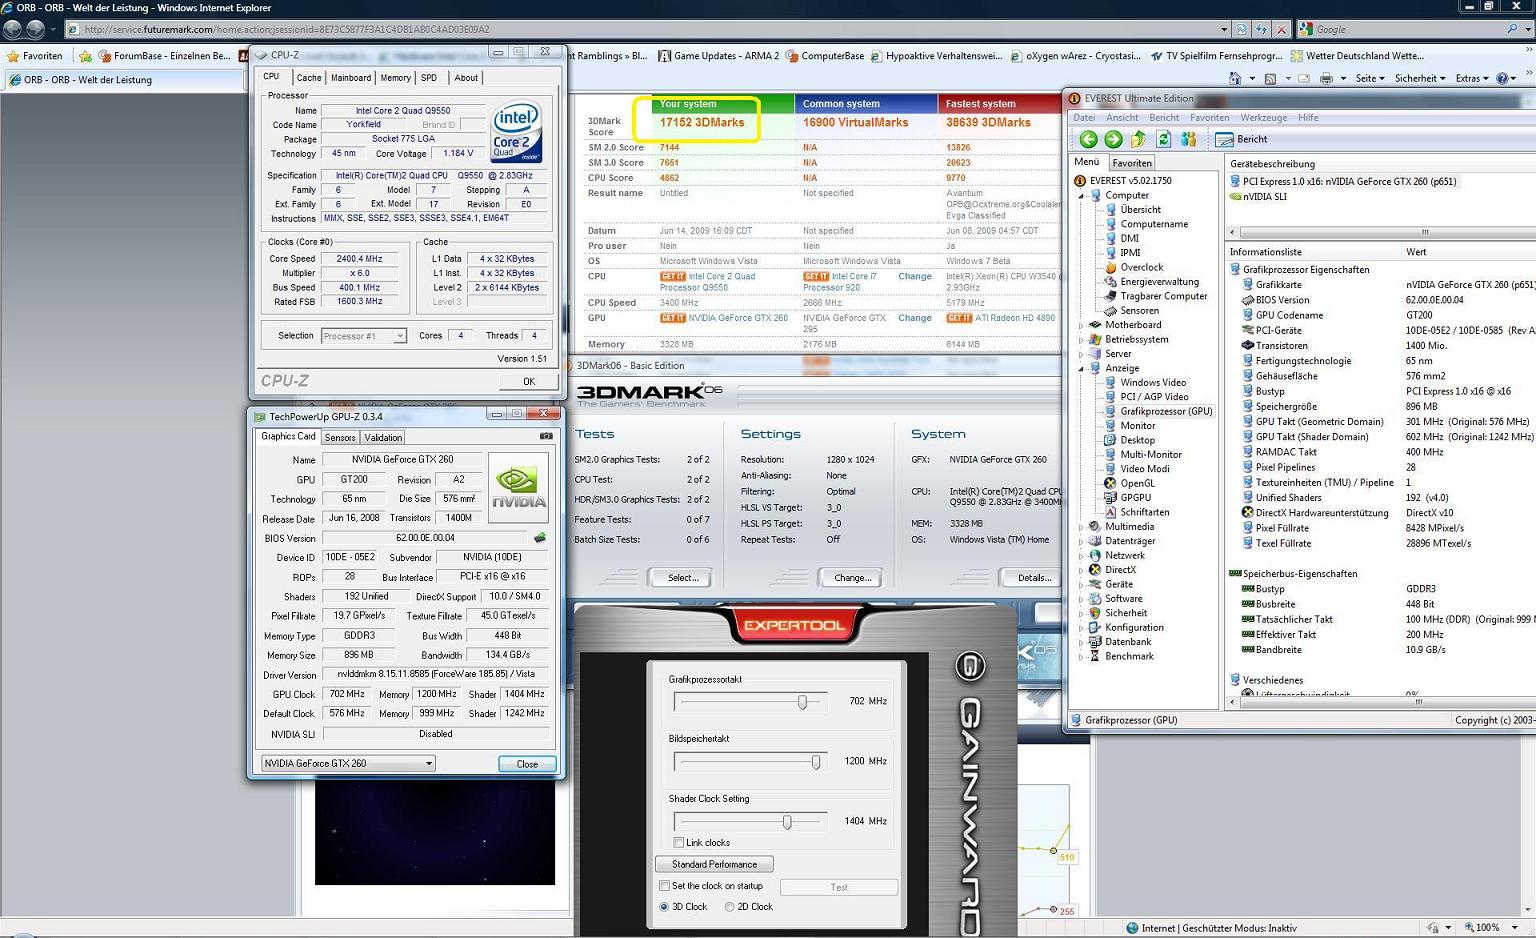Click the Close button in GPU-Z
The width and height of the screenshot is (1536, 938).
527,763
